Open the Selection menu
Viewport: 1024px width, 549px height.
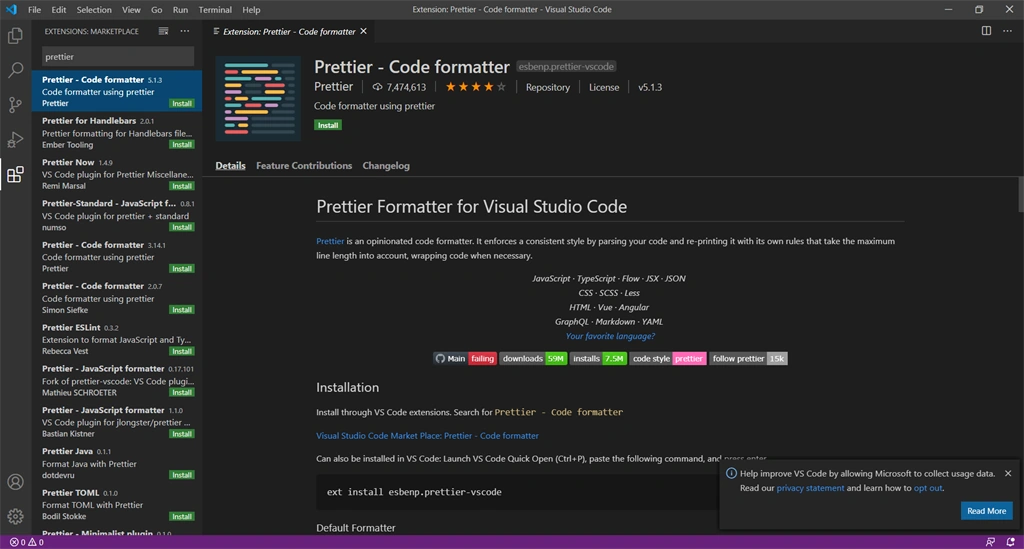point(94,10)
